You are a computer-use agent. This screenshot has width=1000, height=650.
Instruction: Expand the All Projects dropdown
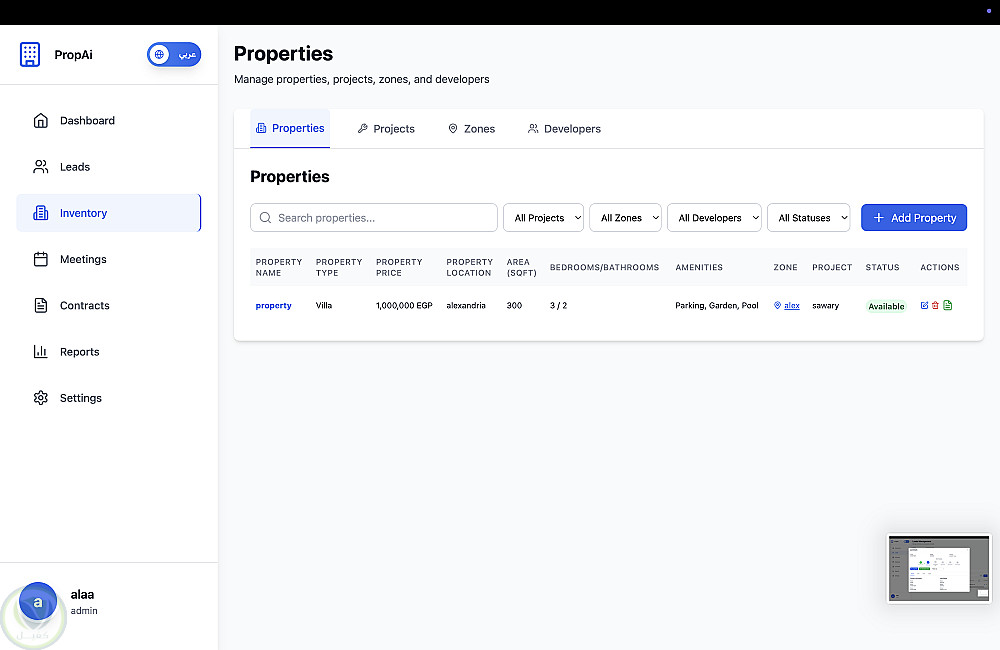tap(543, 218)
